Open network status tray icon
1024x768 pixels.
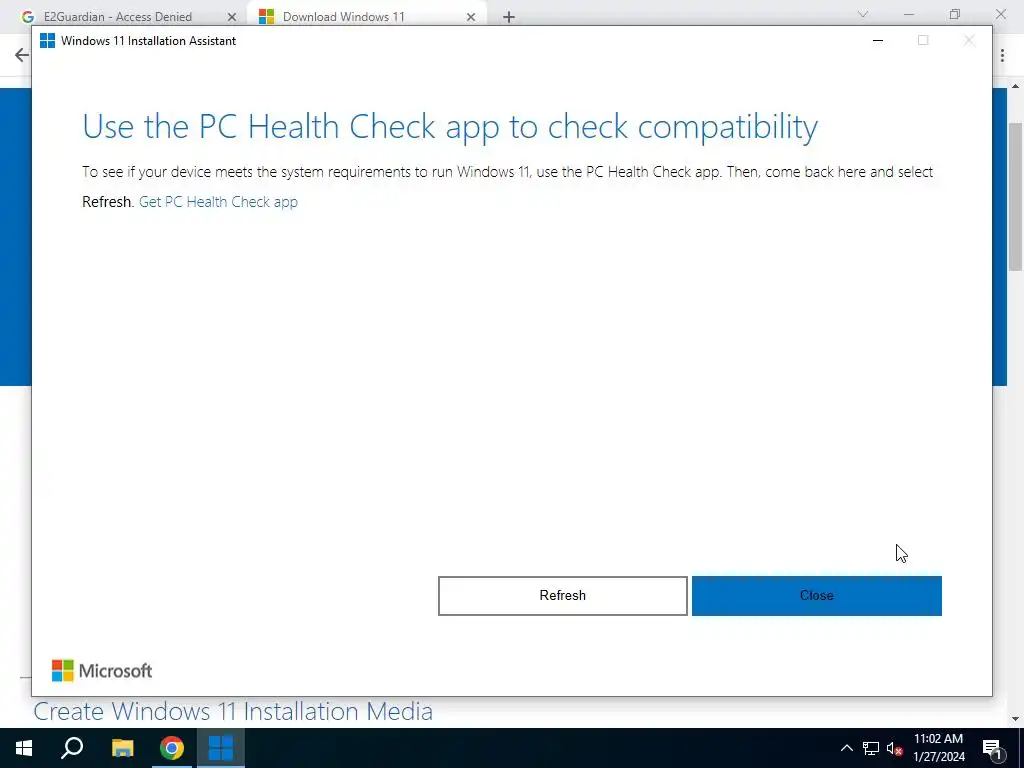[871, 748]
